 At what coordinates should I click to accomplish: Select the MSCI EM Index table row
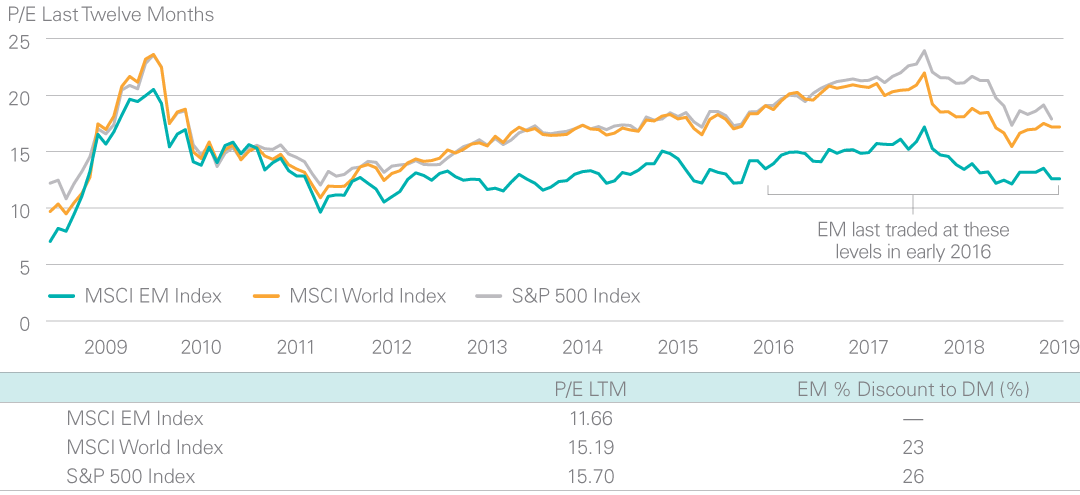click(x=540, y=418)
